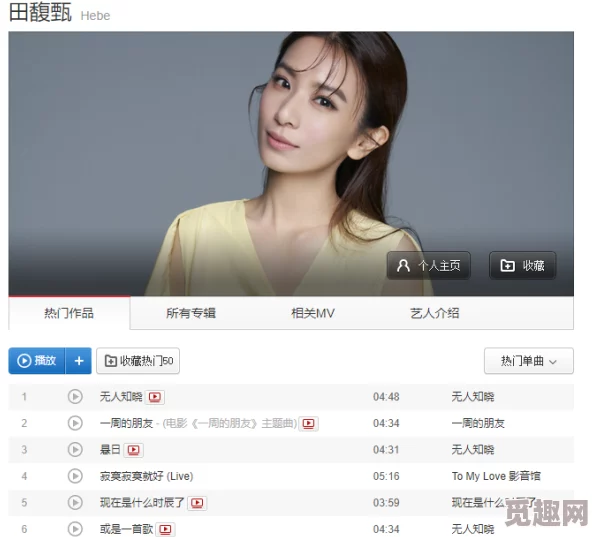Viewport: 594px width, 537px height.
Task: Open the 个人主页 profile button
Action: pyautogui.click(x=428, y=265)
